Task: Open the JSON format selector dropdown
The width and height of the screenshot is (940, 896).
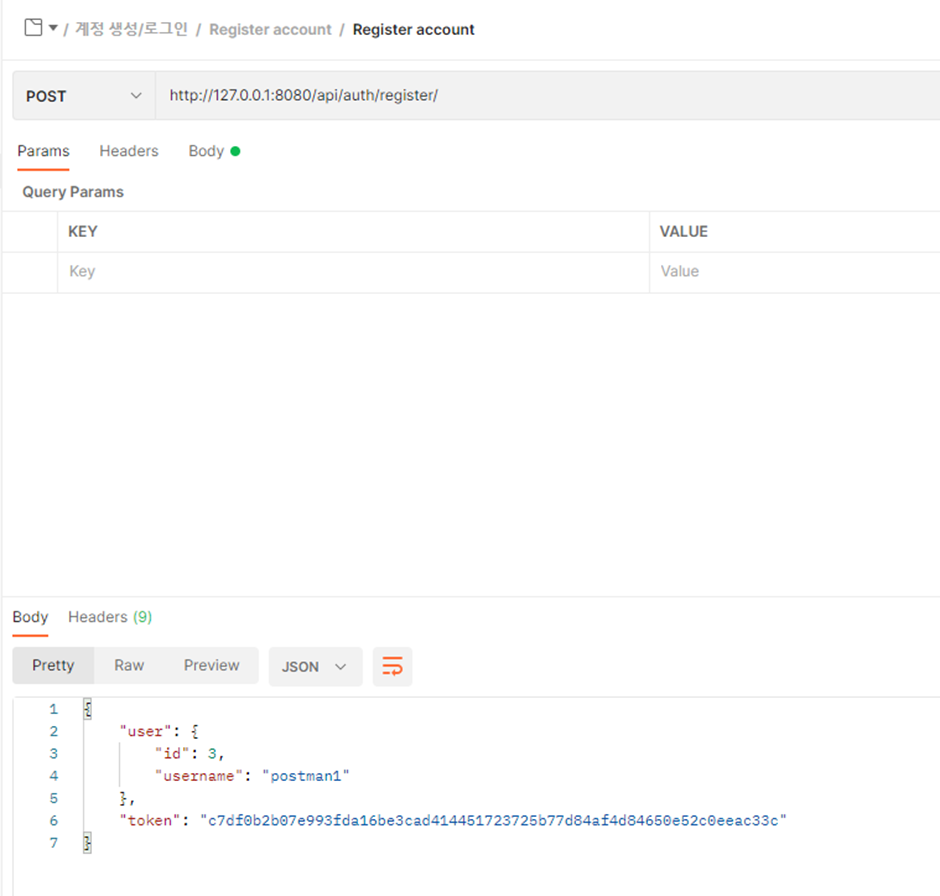Action: [x=315, y=666]
